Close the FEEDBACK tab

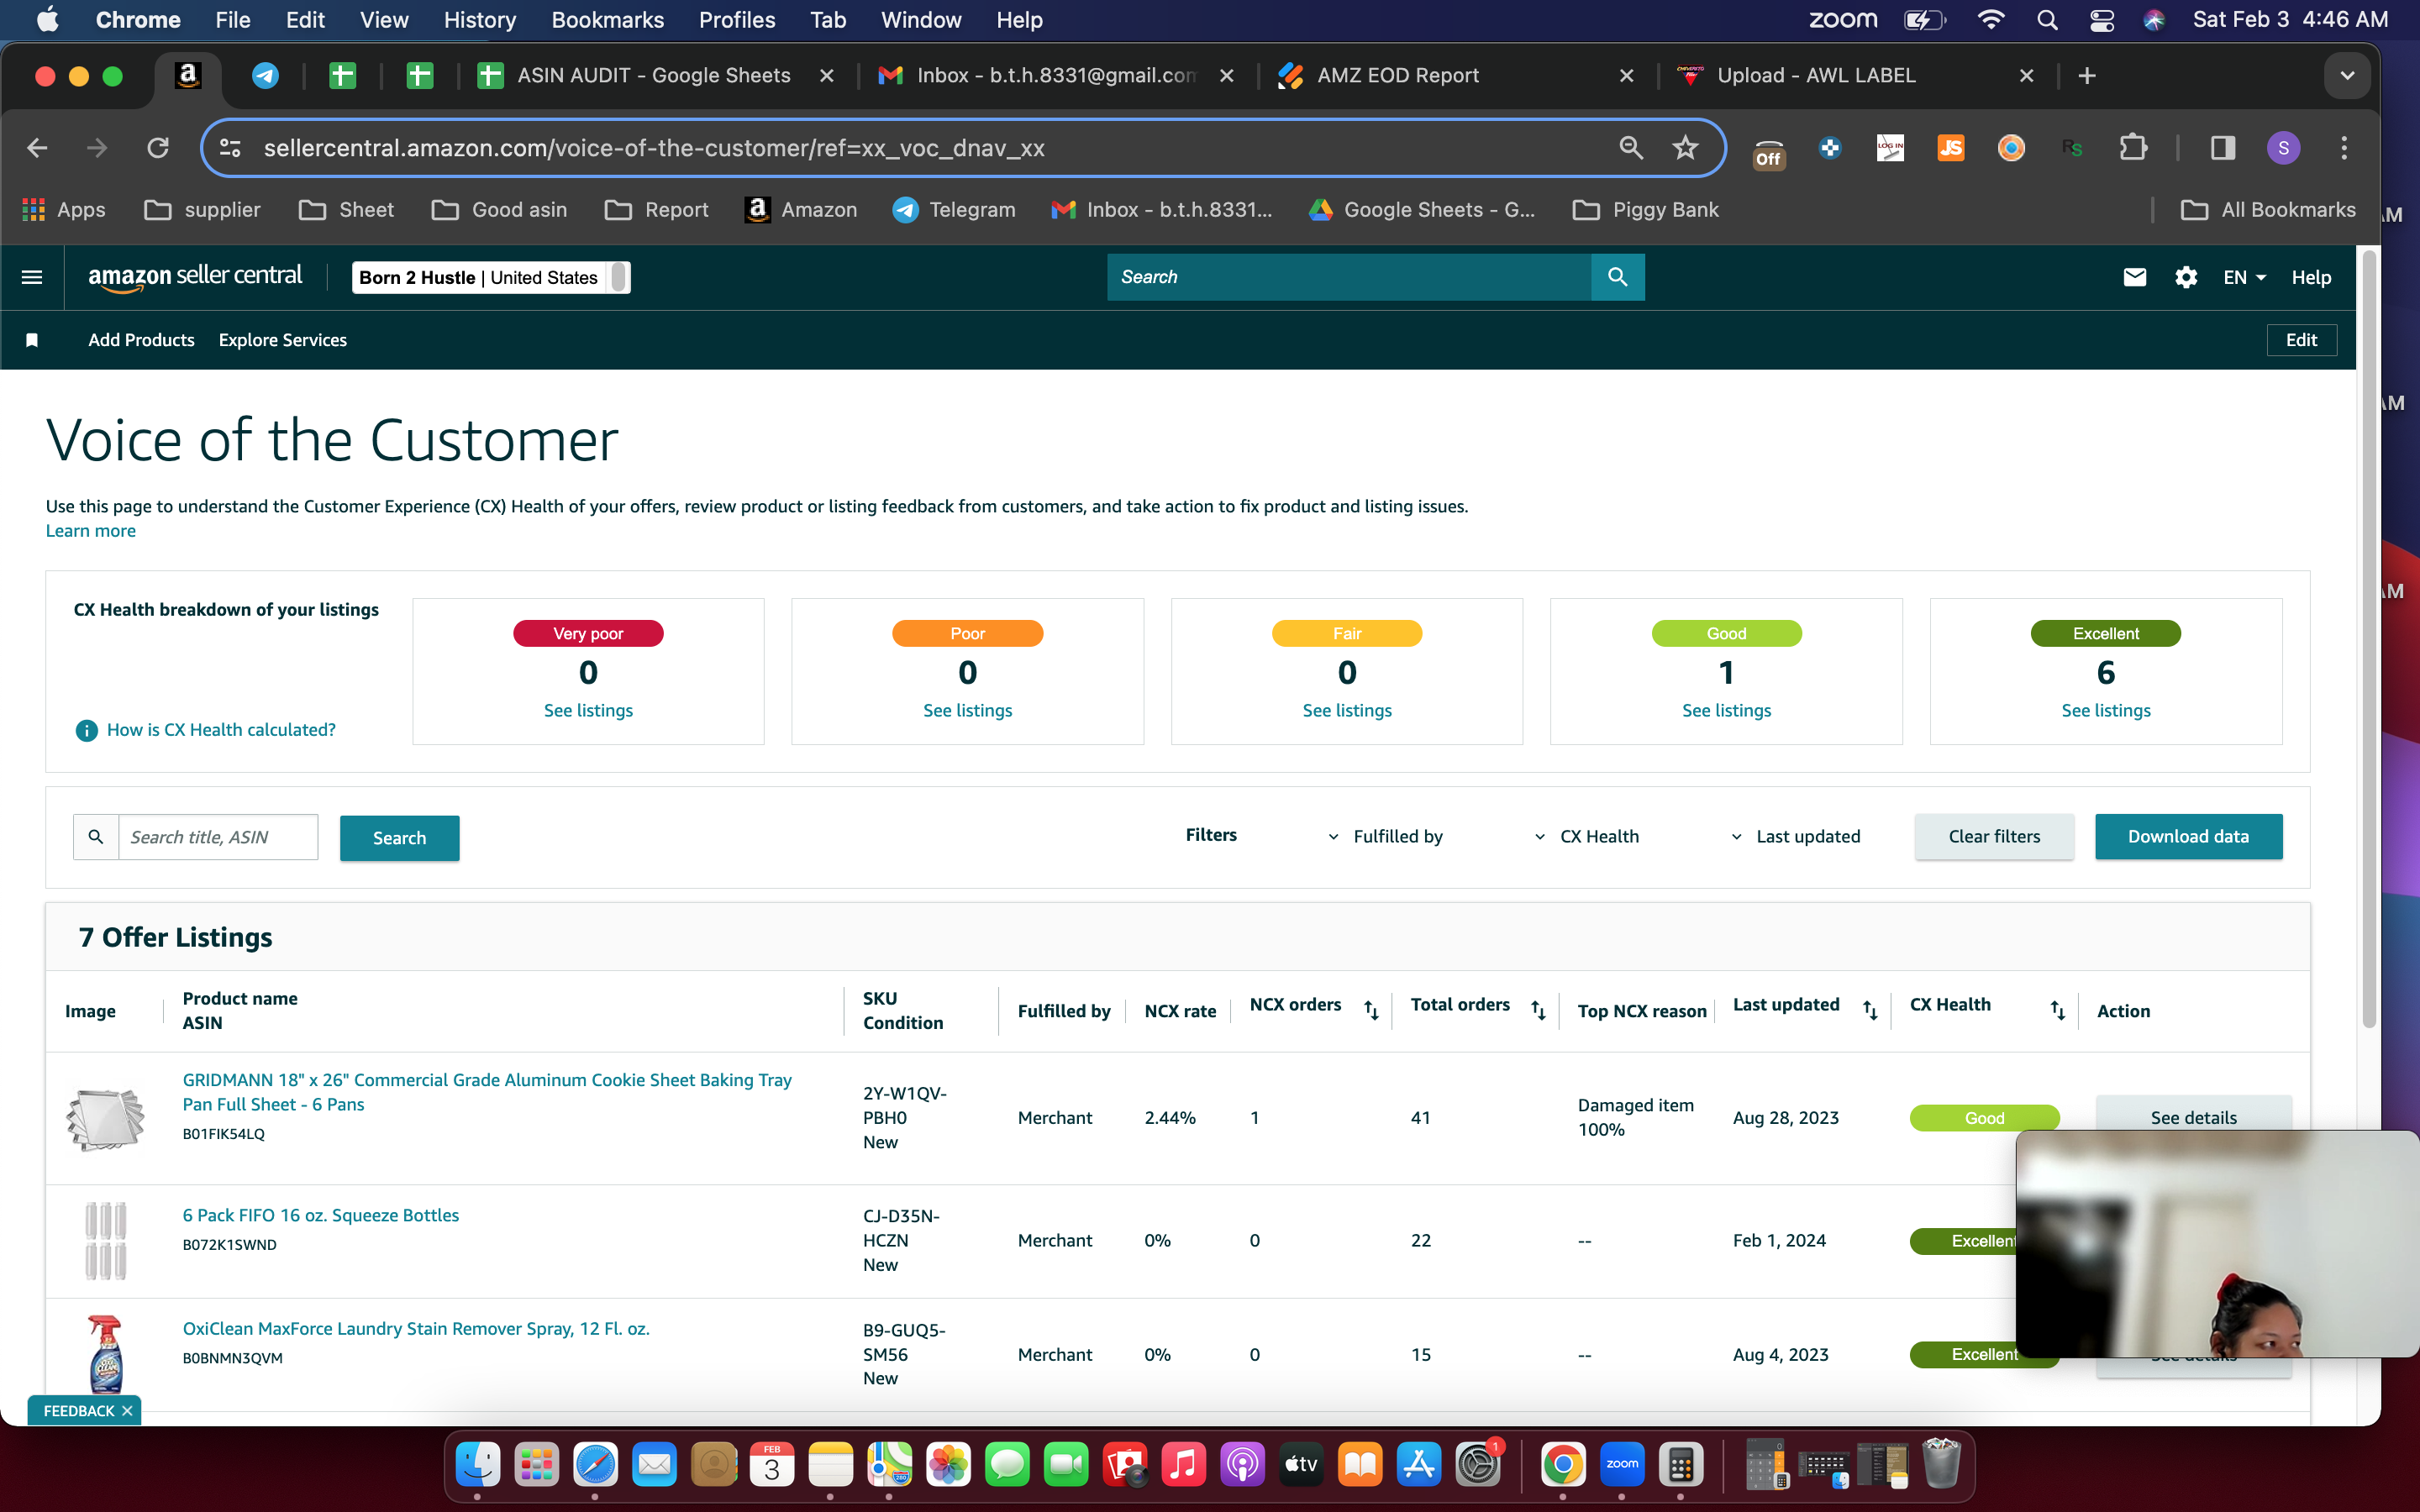pos(127,1411)
